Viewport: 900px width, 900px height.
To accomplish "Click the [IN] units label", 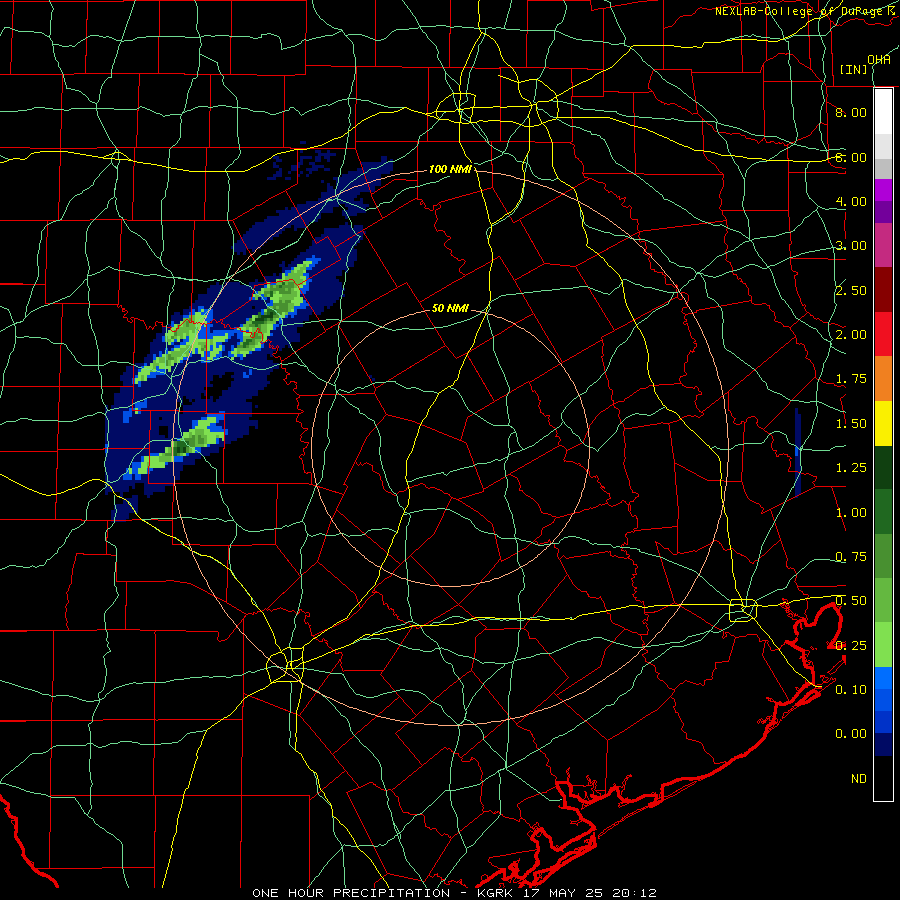I will pos(854,69).
